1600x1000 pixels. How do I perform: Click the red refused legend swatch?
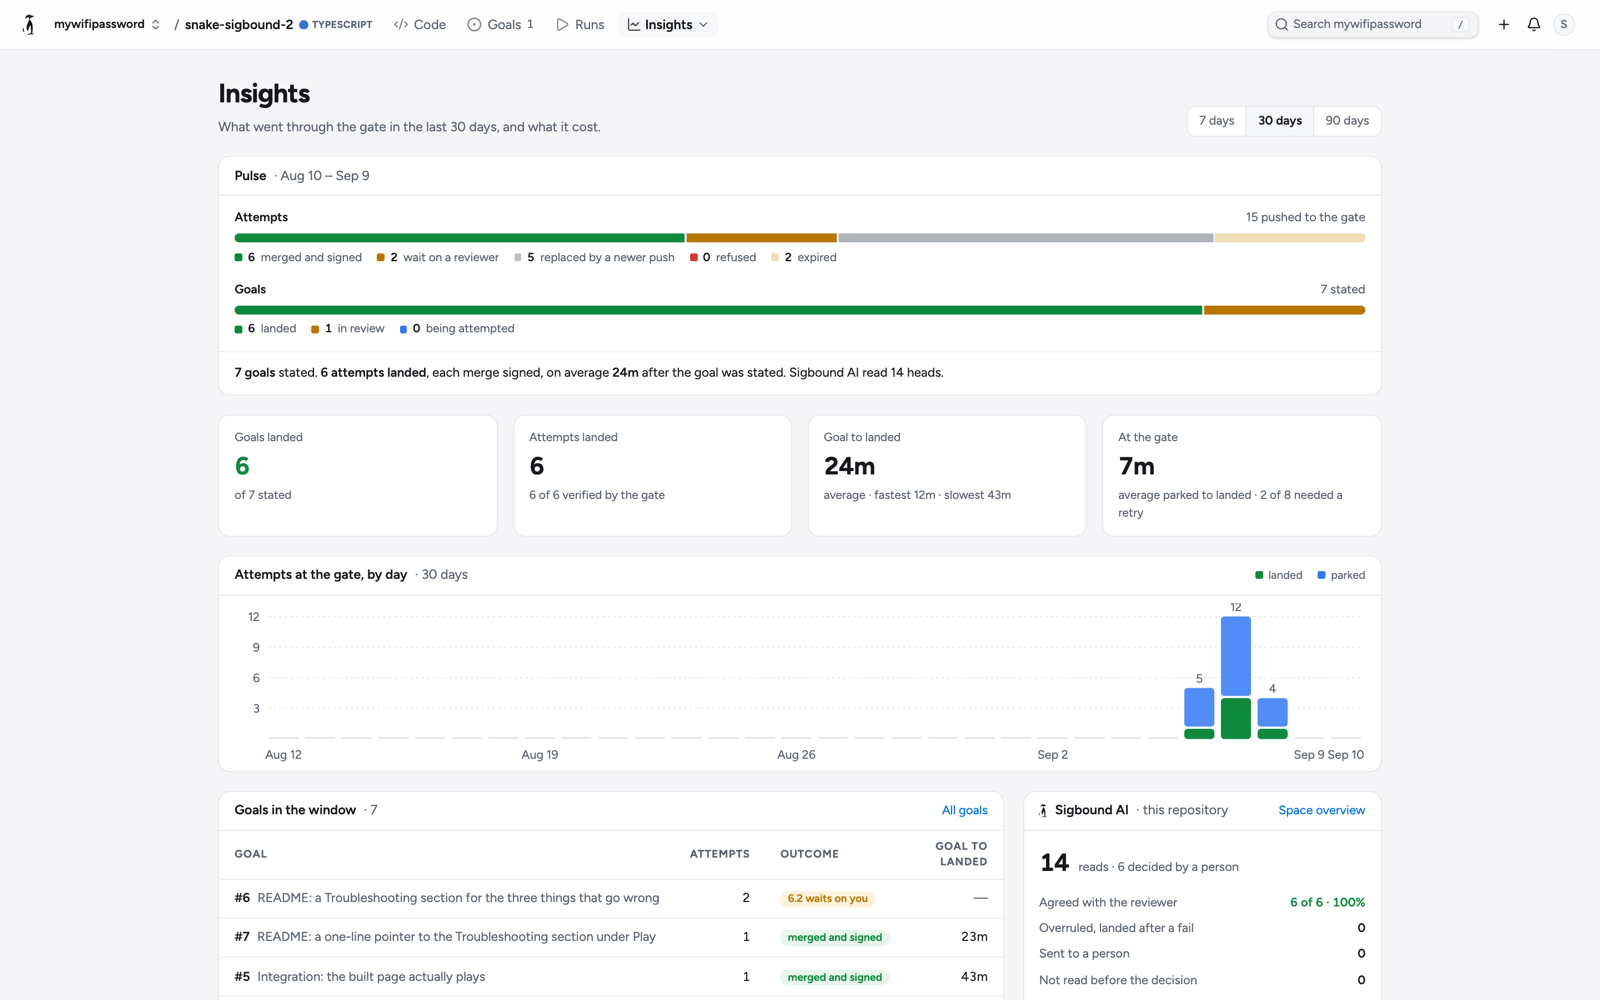pos(694,258)
